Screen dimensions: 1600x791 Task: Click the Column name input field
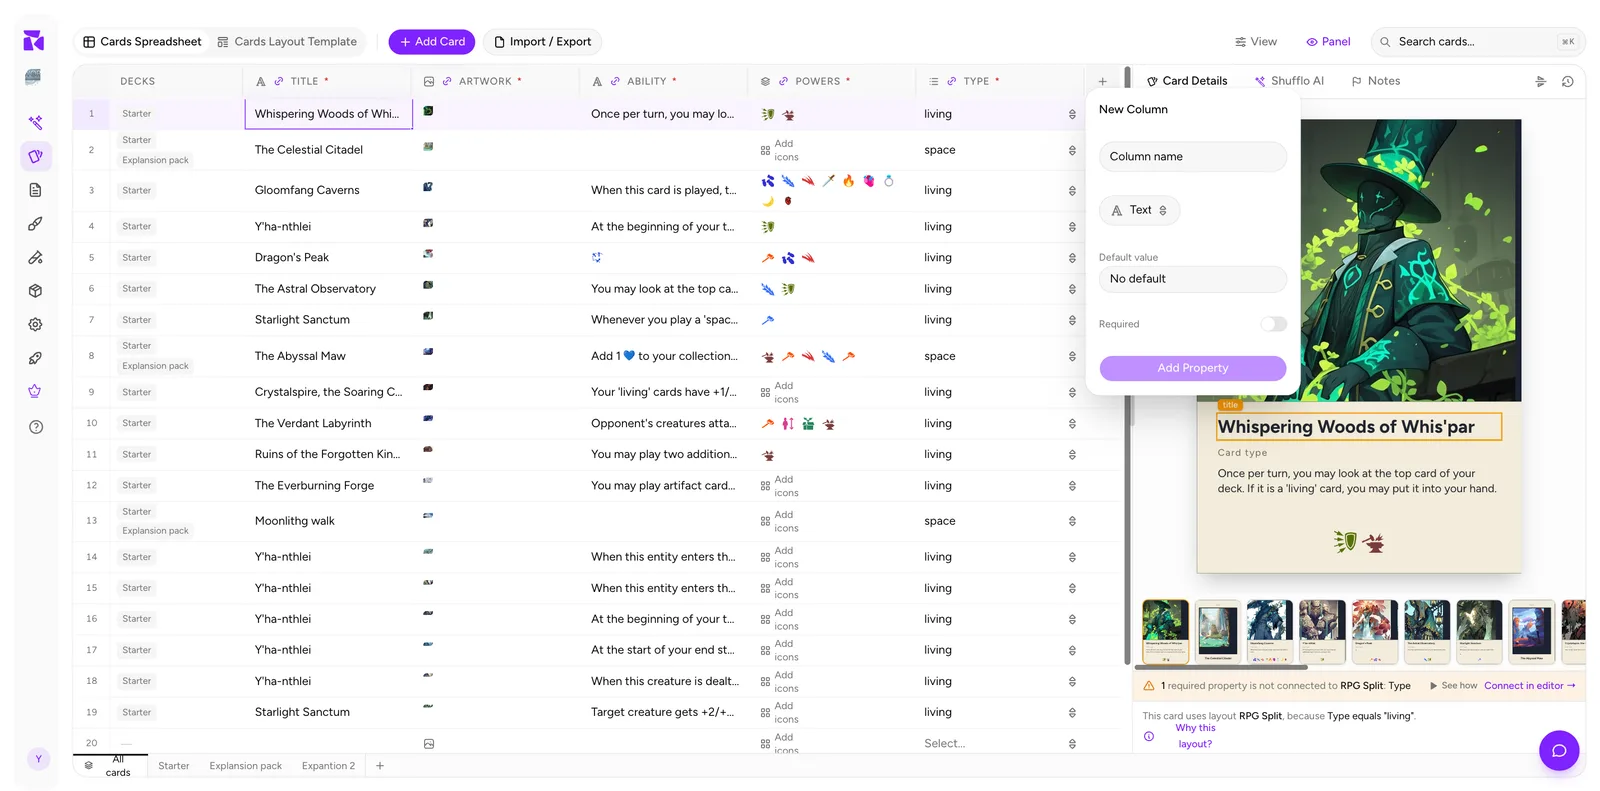(1193, 157)
